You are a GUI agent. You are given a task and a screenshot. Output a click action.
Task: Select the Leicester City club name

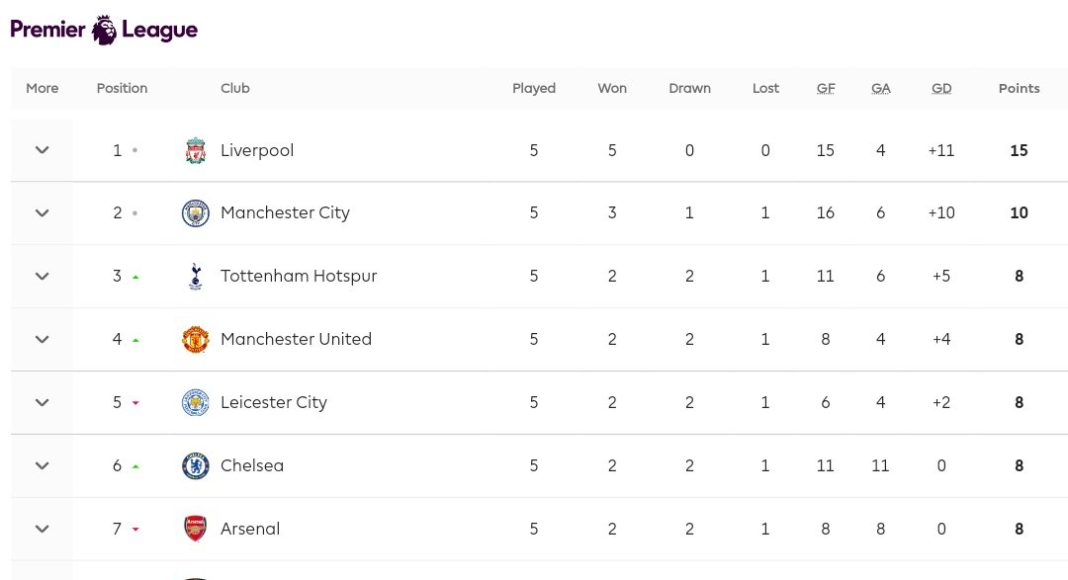tap(273, 402)
